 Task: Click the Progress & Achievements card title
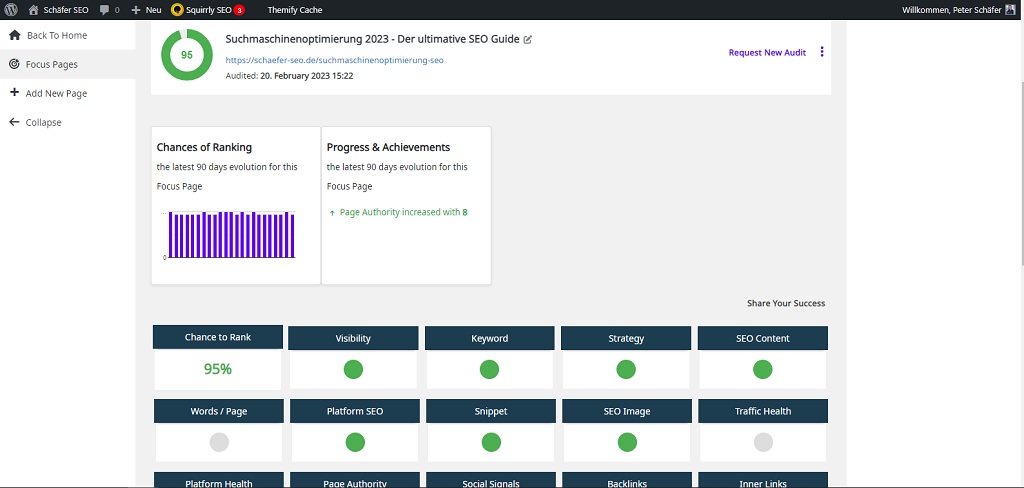tap(388, 147)
